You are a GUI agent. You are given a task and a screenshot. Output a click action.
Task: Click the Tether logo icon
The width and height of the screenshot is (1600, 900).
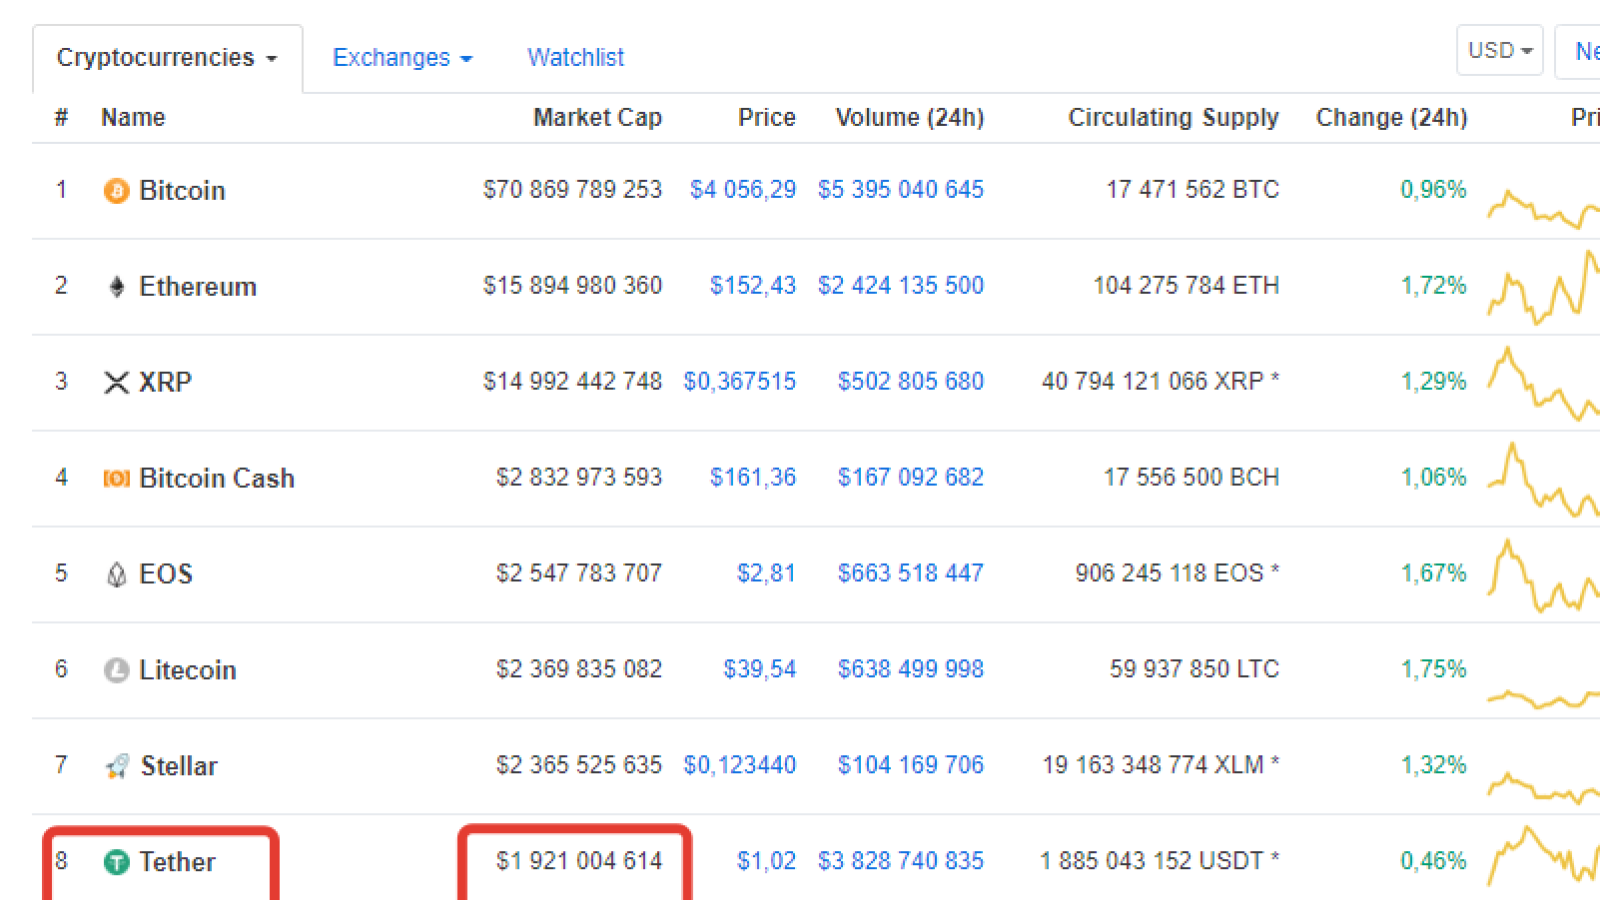[x=117, y=862]
